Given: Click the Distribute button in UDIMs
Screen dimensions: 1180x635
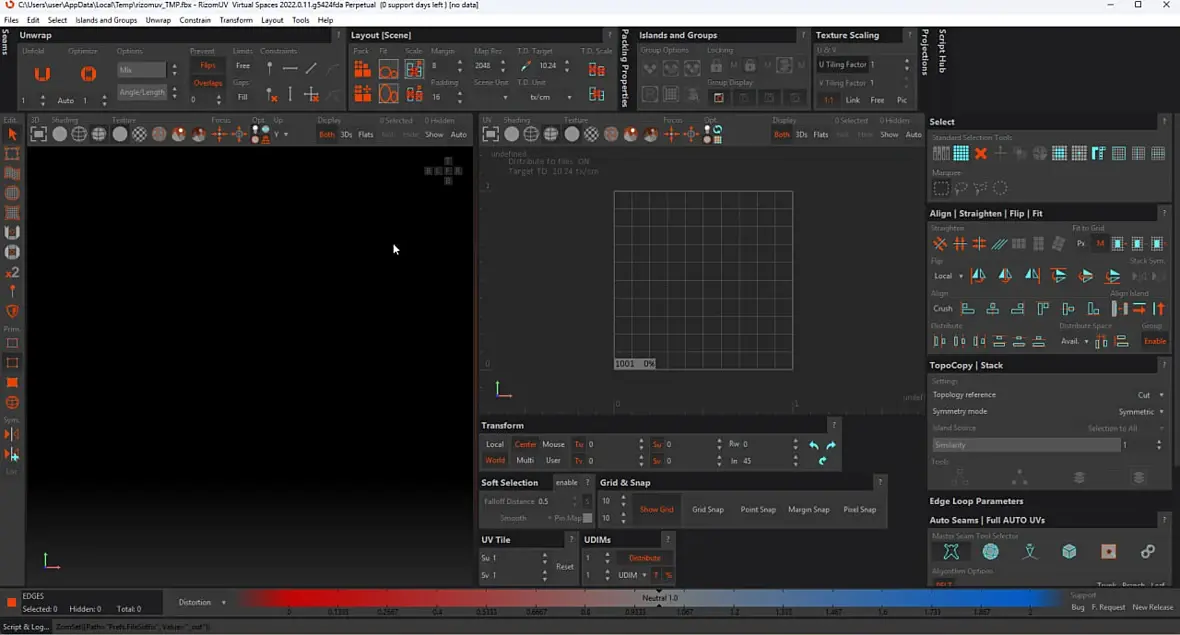Looking at the screenshot, I should 644,558.
